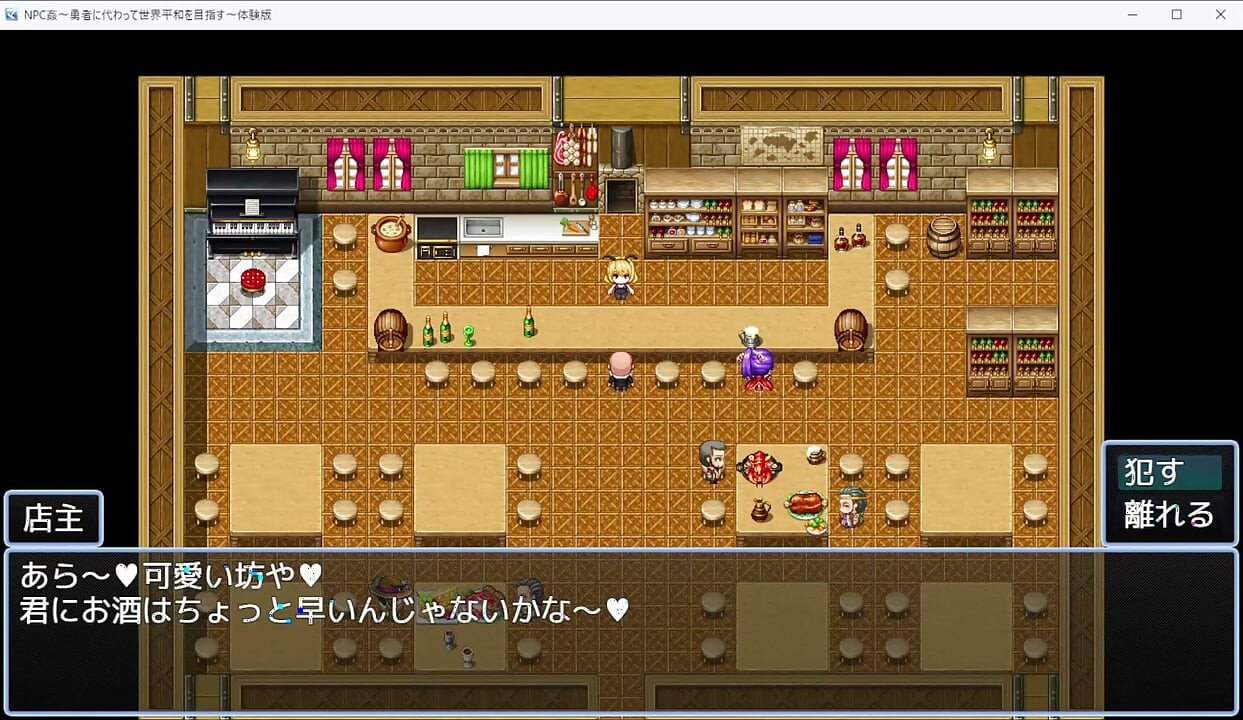Screen dimensions: 1243x720
Task: Click the red piano stool
Action: (253, 279)
